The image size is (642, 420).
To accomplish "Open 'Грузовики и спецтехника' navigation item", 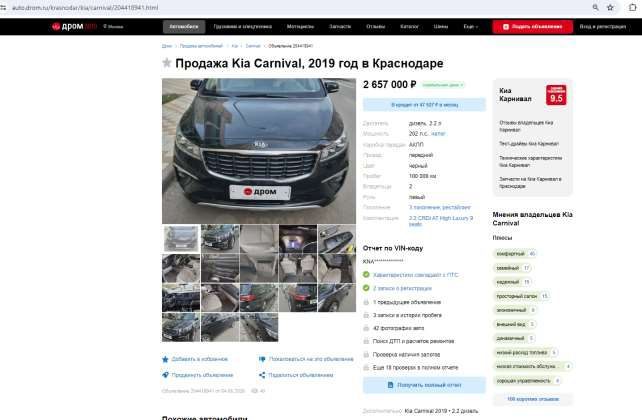I will click(x=243, y=27).
